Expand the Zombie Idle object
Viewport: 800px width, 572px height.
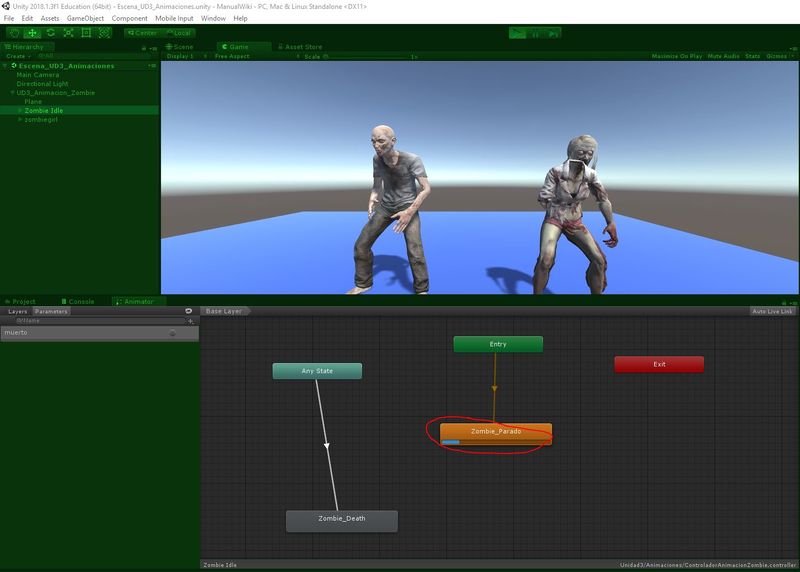point(20,110)
